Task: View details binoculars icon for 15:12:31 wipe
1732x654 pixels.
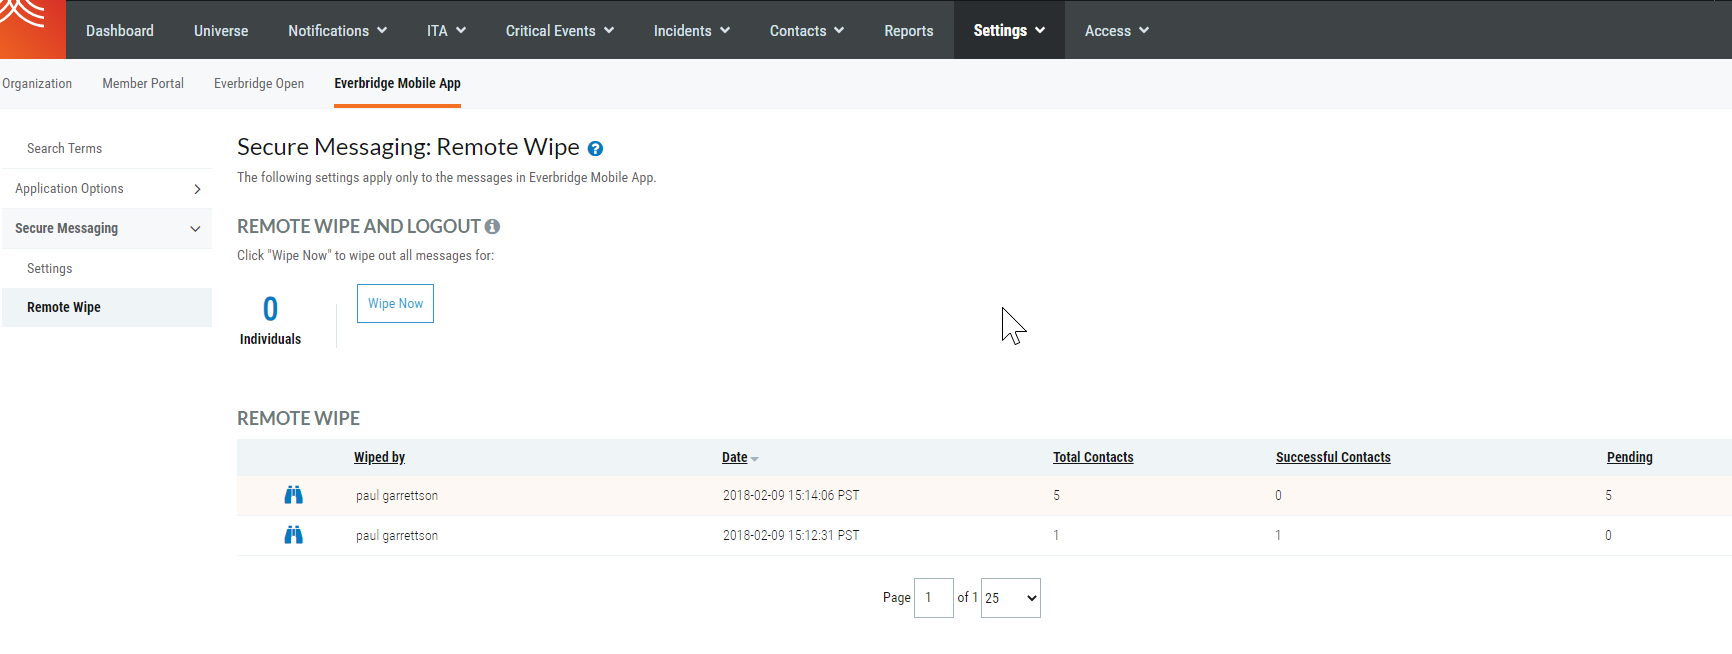Action: [293, 535]
